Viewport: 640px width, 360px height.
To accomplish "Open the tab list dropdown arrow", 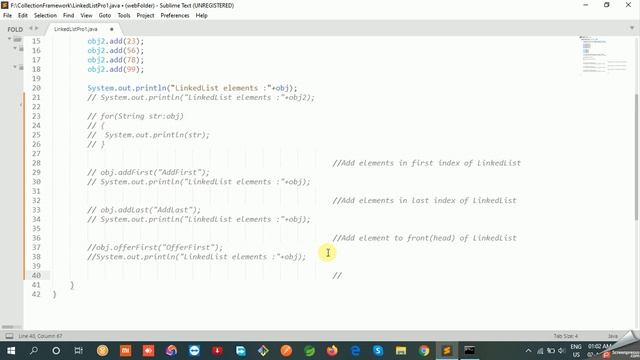I will click(x=632, y=28).
